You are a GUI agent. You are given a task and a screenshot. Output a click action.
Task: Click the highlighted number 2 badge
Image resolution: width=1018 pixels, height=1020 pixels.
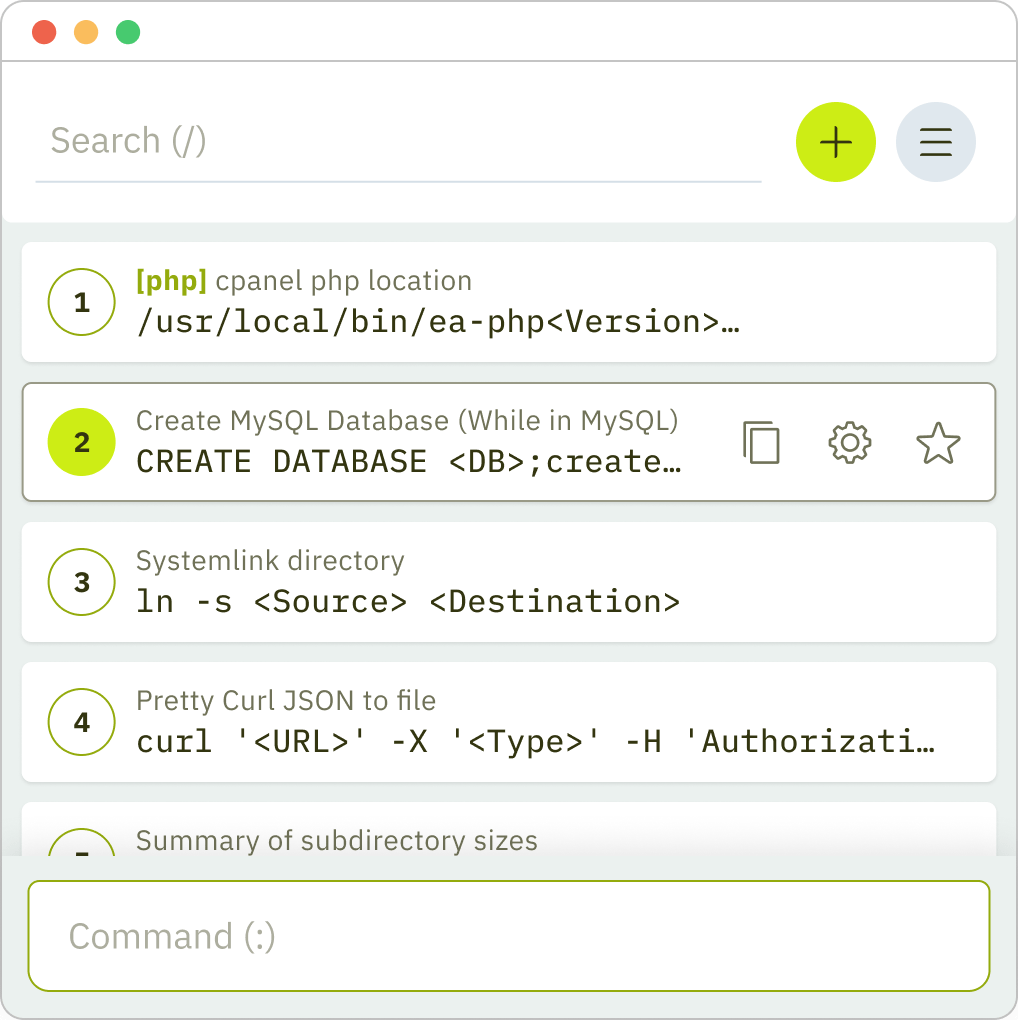coord(82,442)
